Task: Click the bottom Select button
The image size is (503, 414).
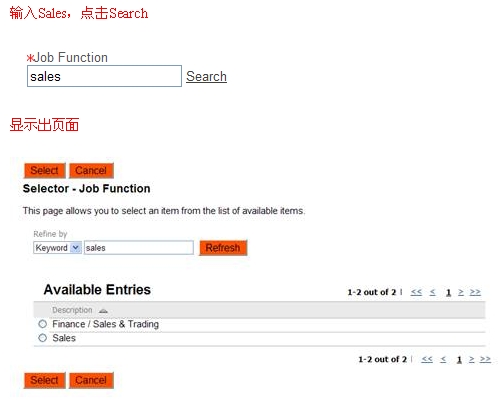Action: 45,380
